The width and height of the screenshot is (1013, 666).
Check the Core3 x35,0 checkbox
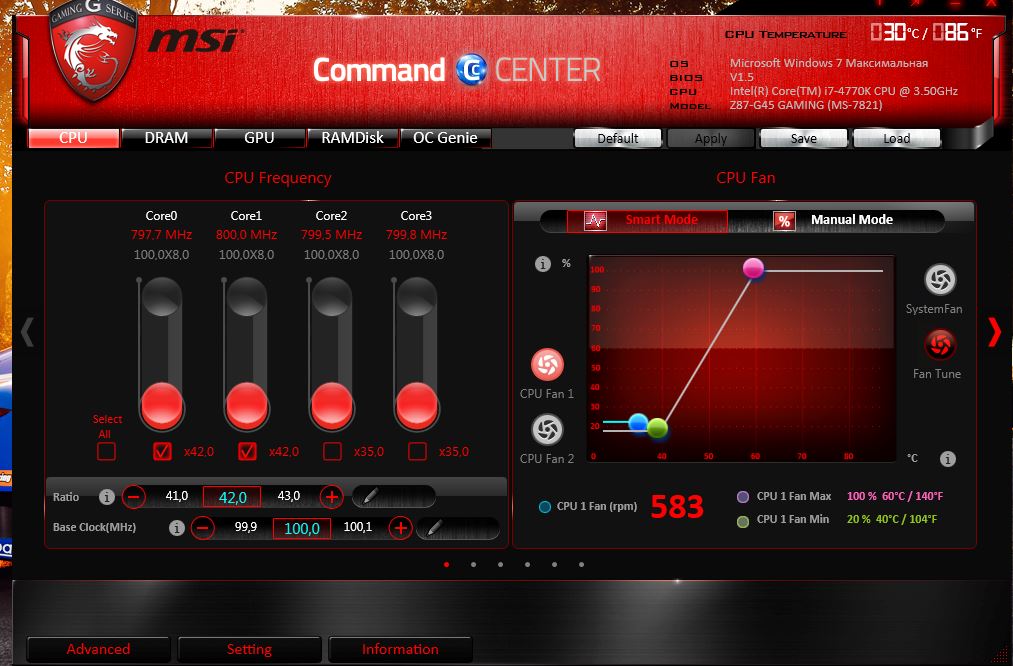417,451
